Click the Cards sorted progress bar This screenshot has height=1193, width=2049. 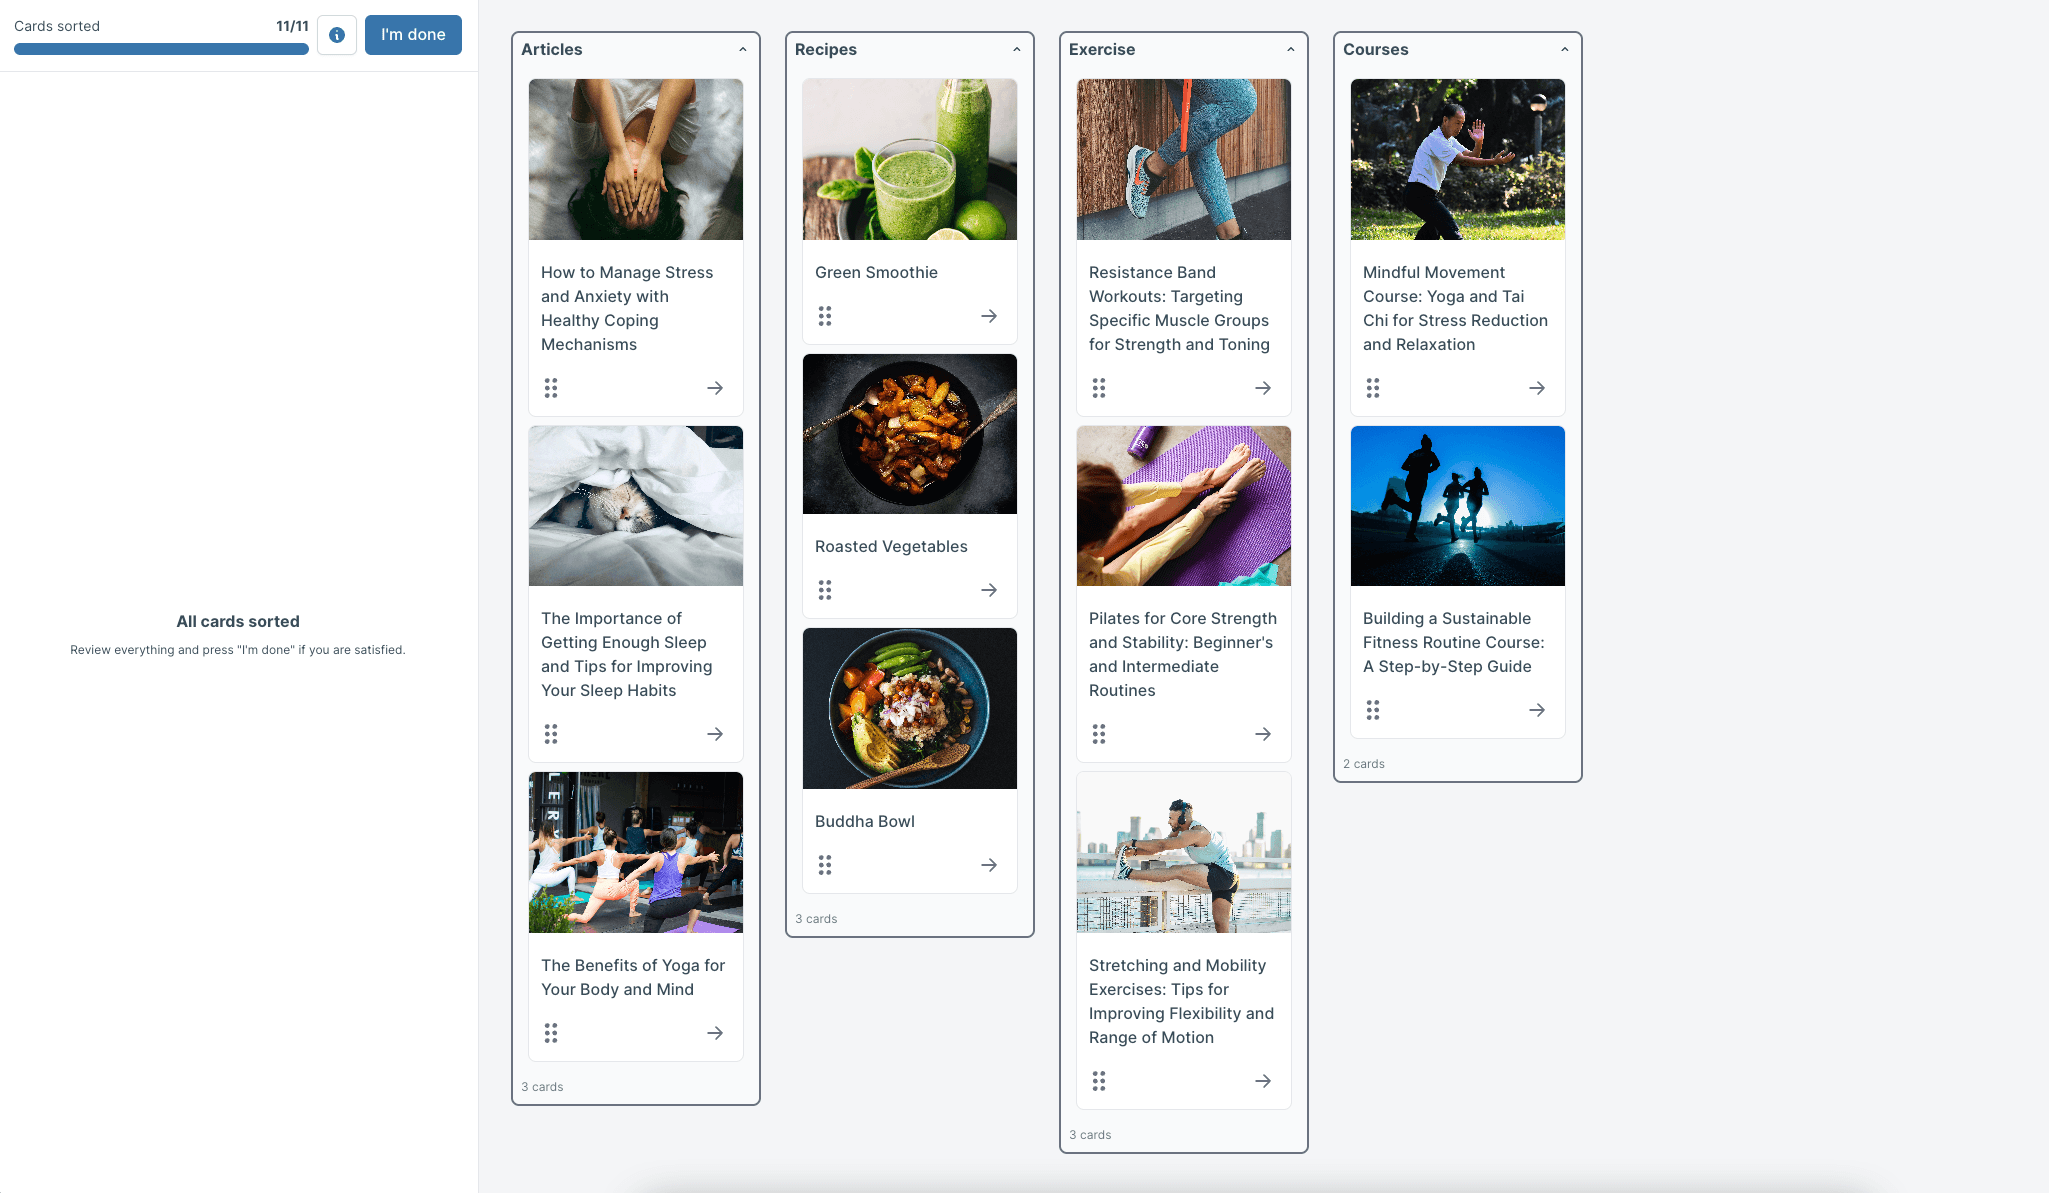[x=161, y=49]
